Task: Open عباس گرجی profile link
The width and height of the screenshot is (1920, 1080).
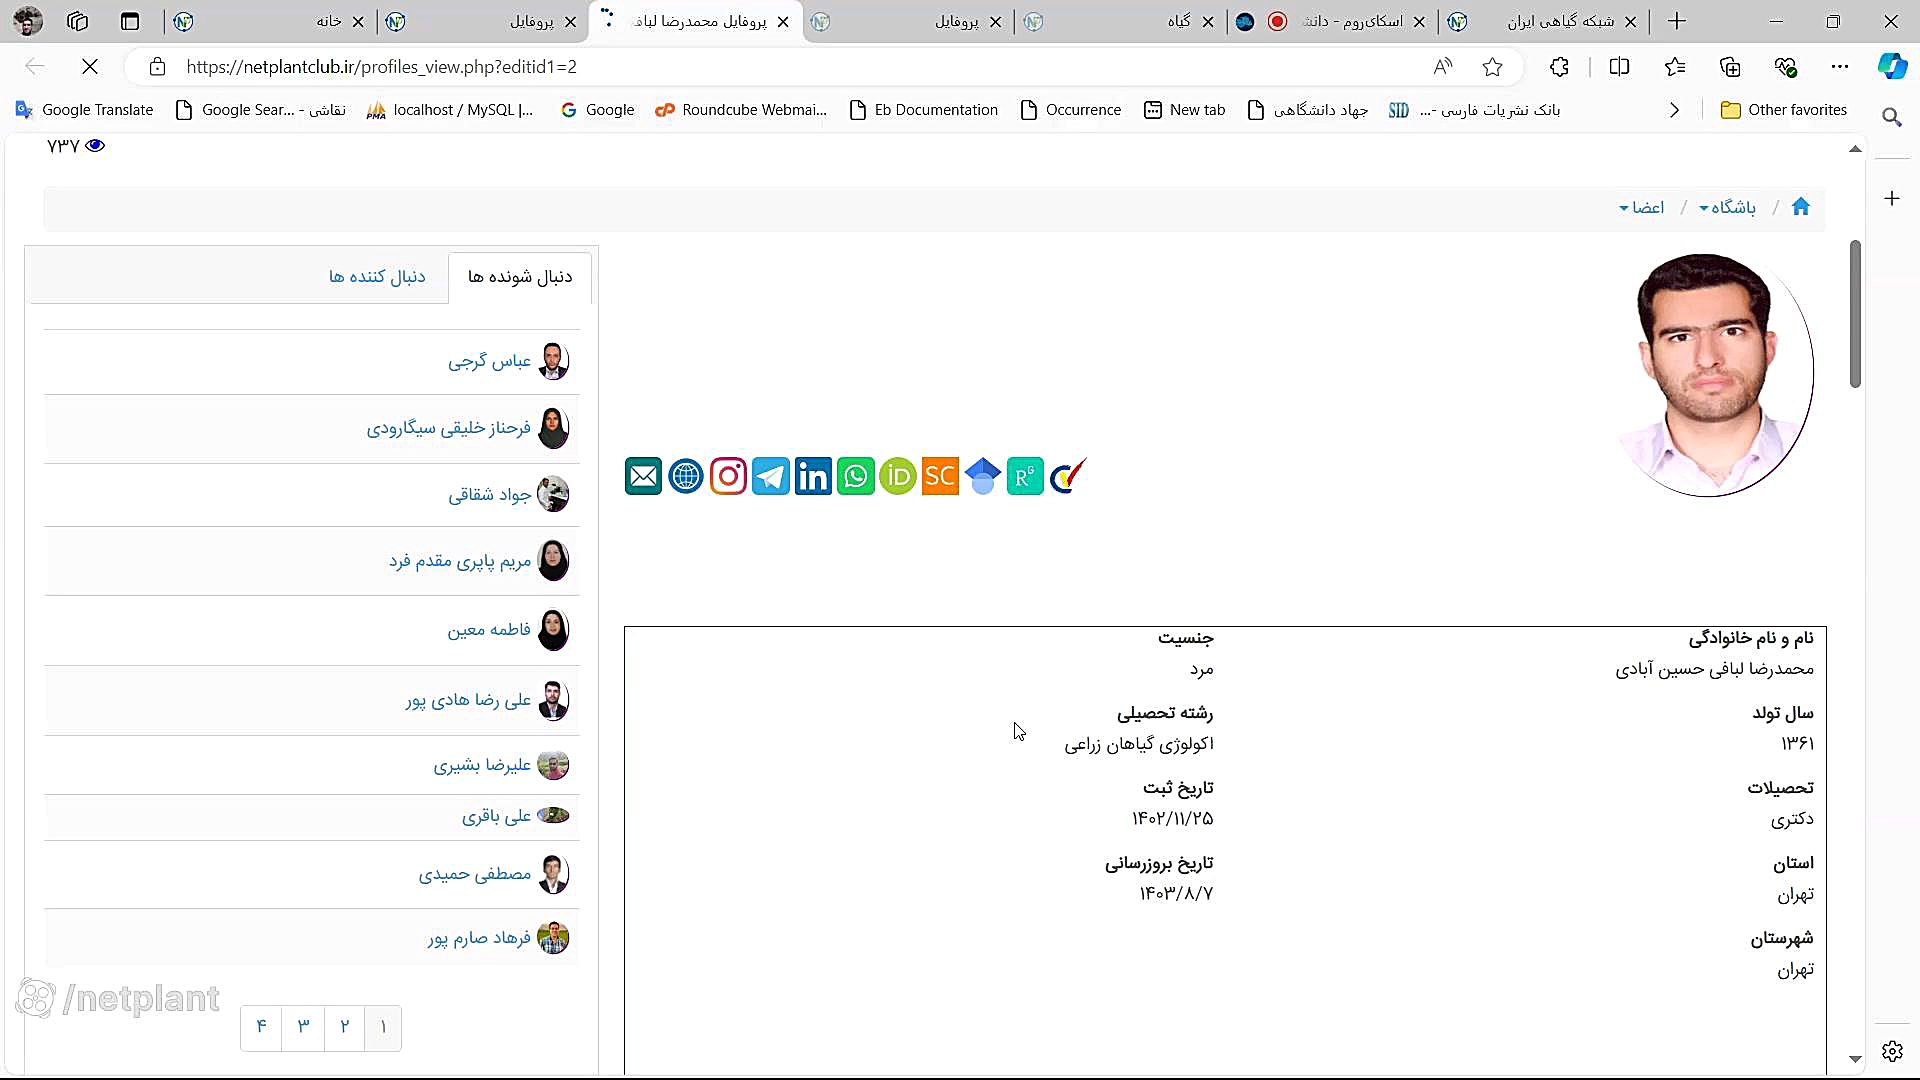Action: [489, 361]
